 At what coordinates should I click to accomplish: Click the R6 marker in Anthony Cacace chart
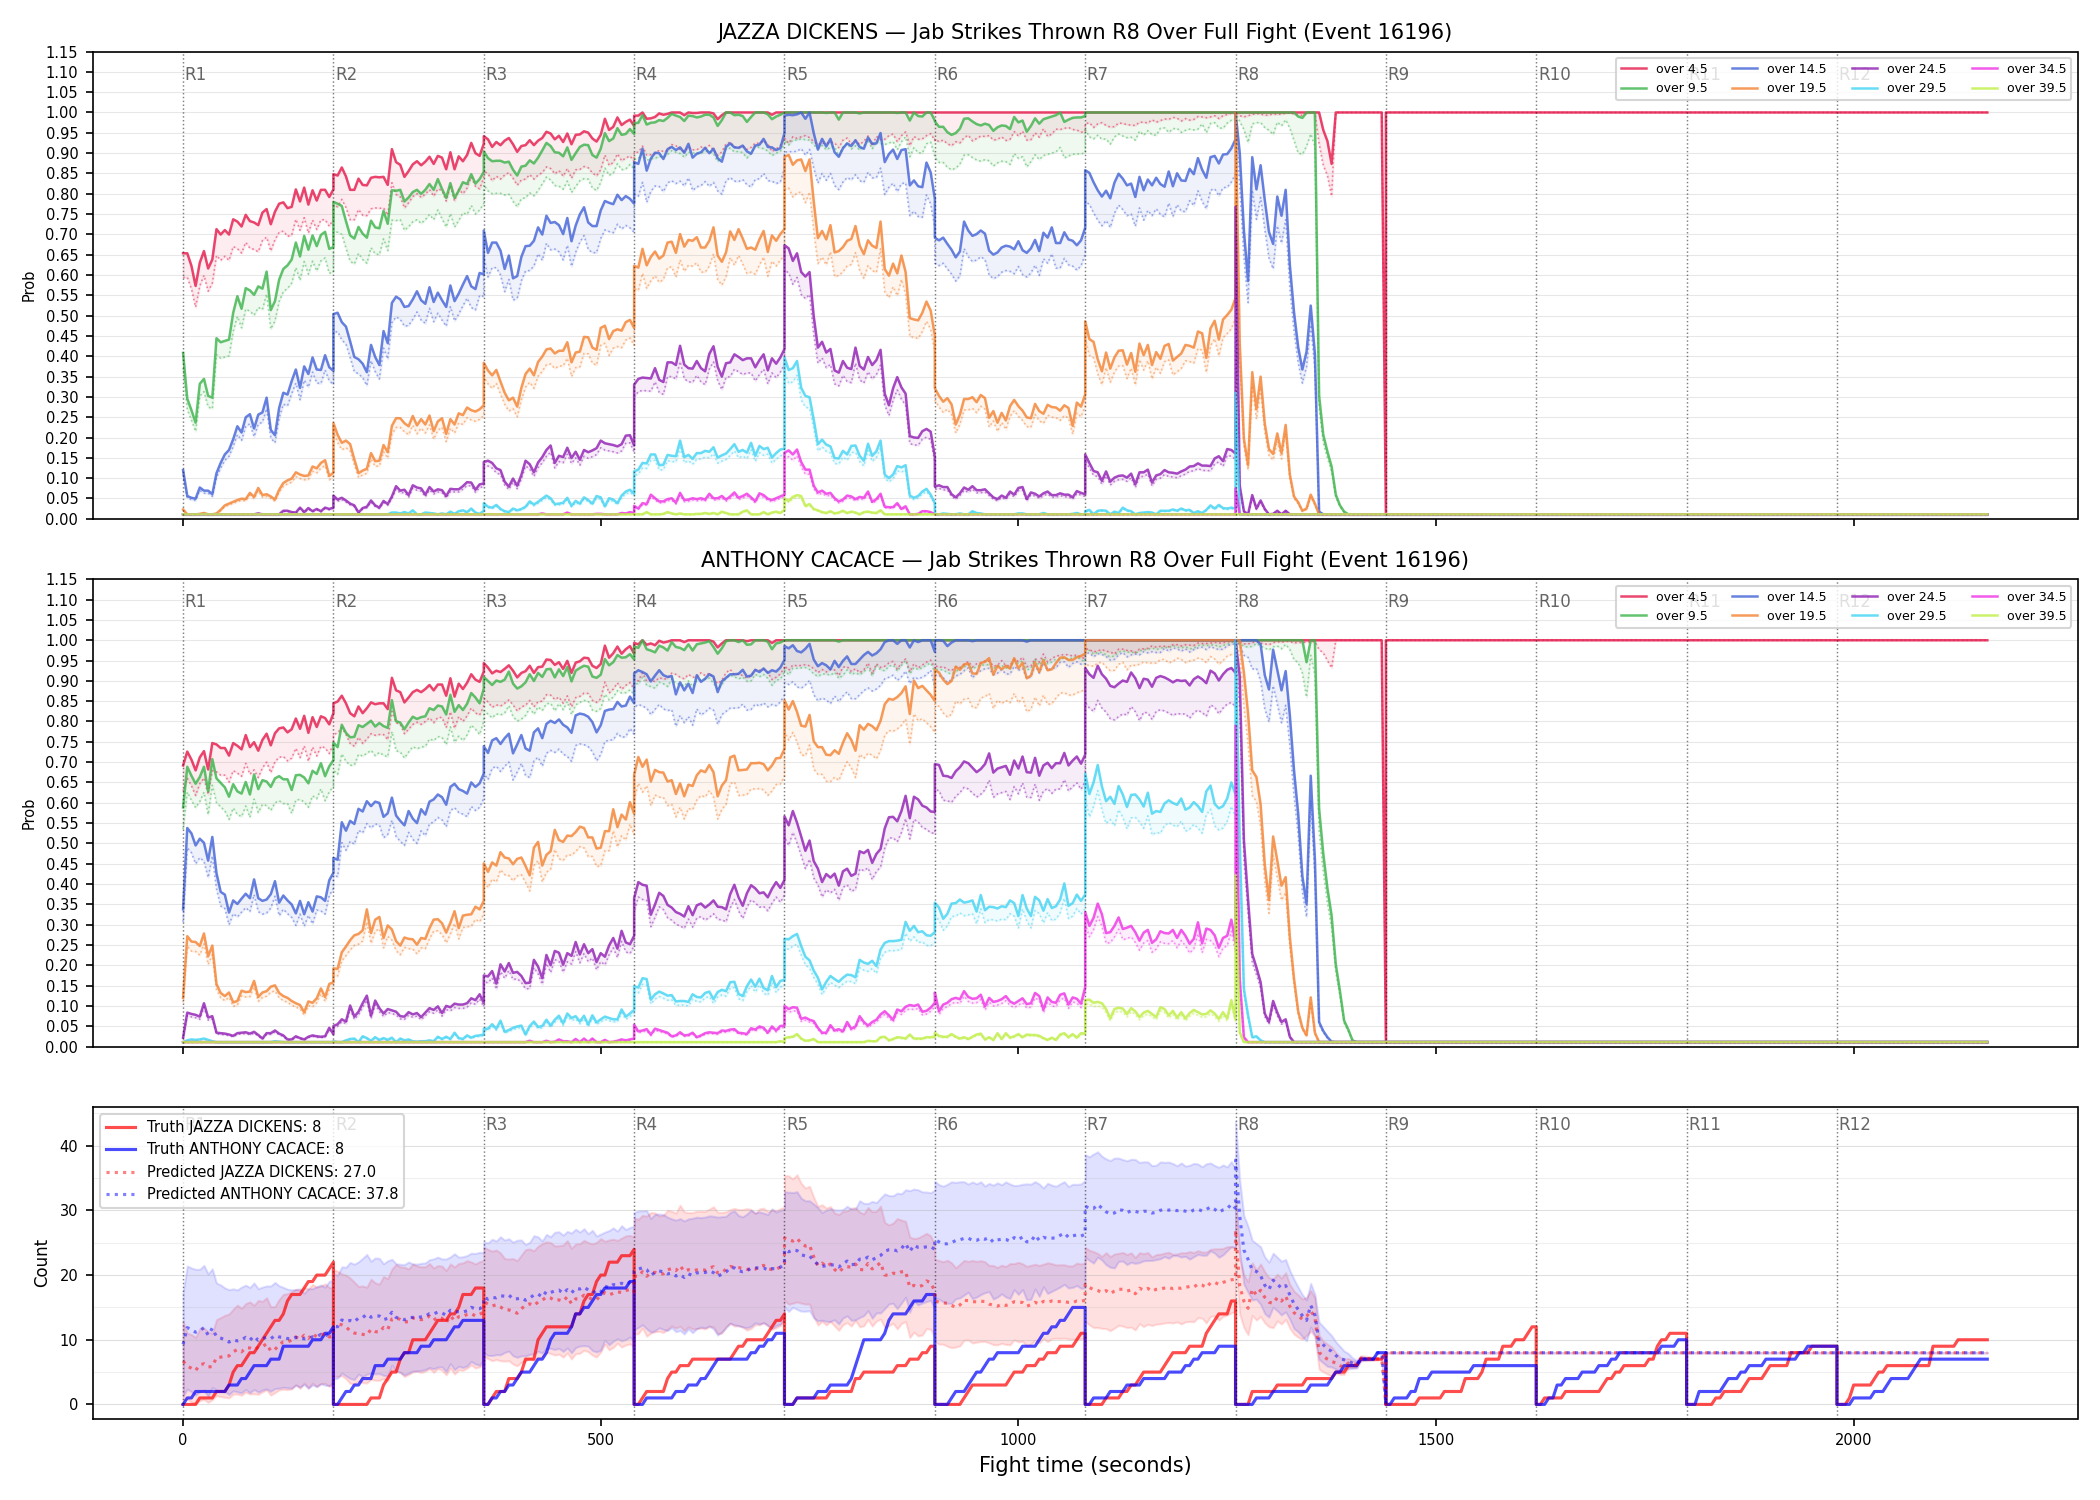coord(947,601)
